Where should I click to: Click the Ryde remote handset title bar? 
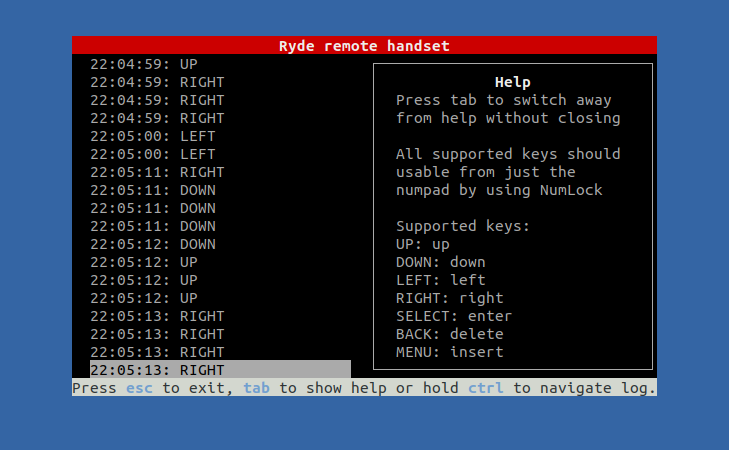click(x=364, y=46)
